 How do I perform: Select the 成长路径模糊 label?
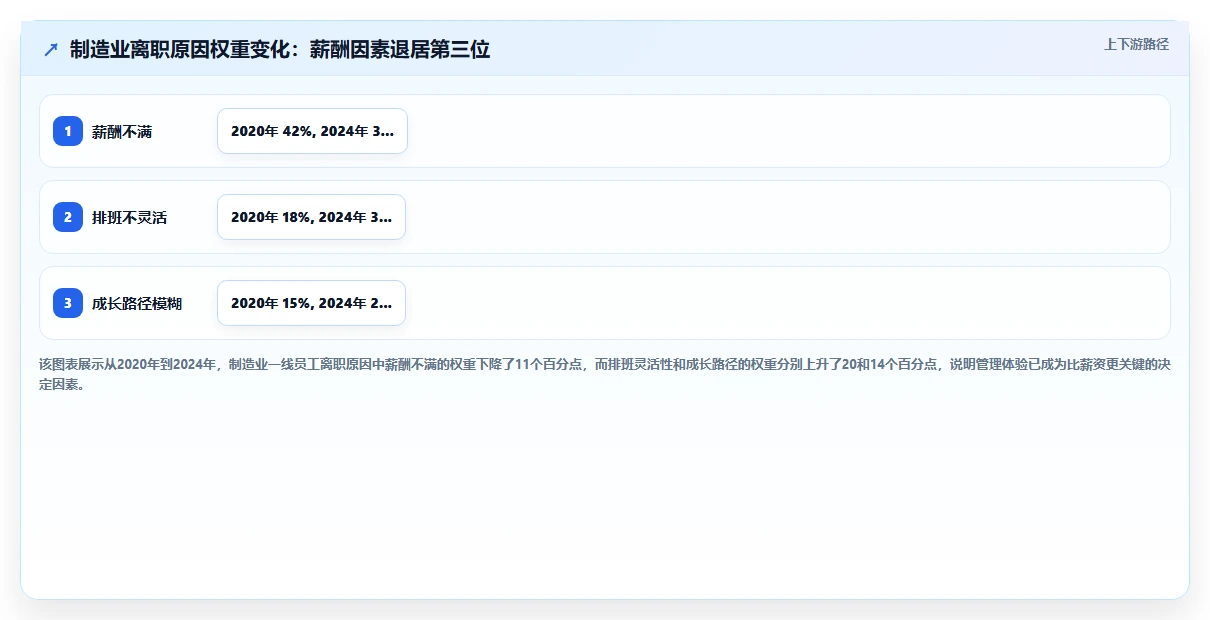137,303
